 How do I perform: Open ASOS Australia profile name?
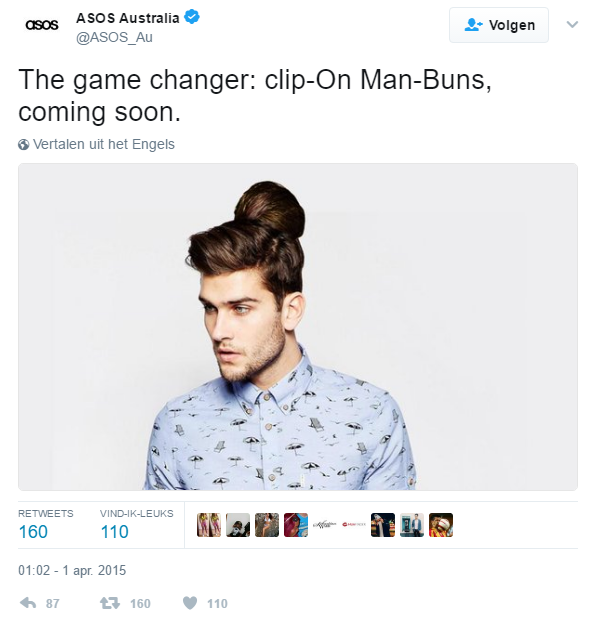127,18
